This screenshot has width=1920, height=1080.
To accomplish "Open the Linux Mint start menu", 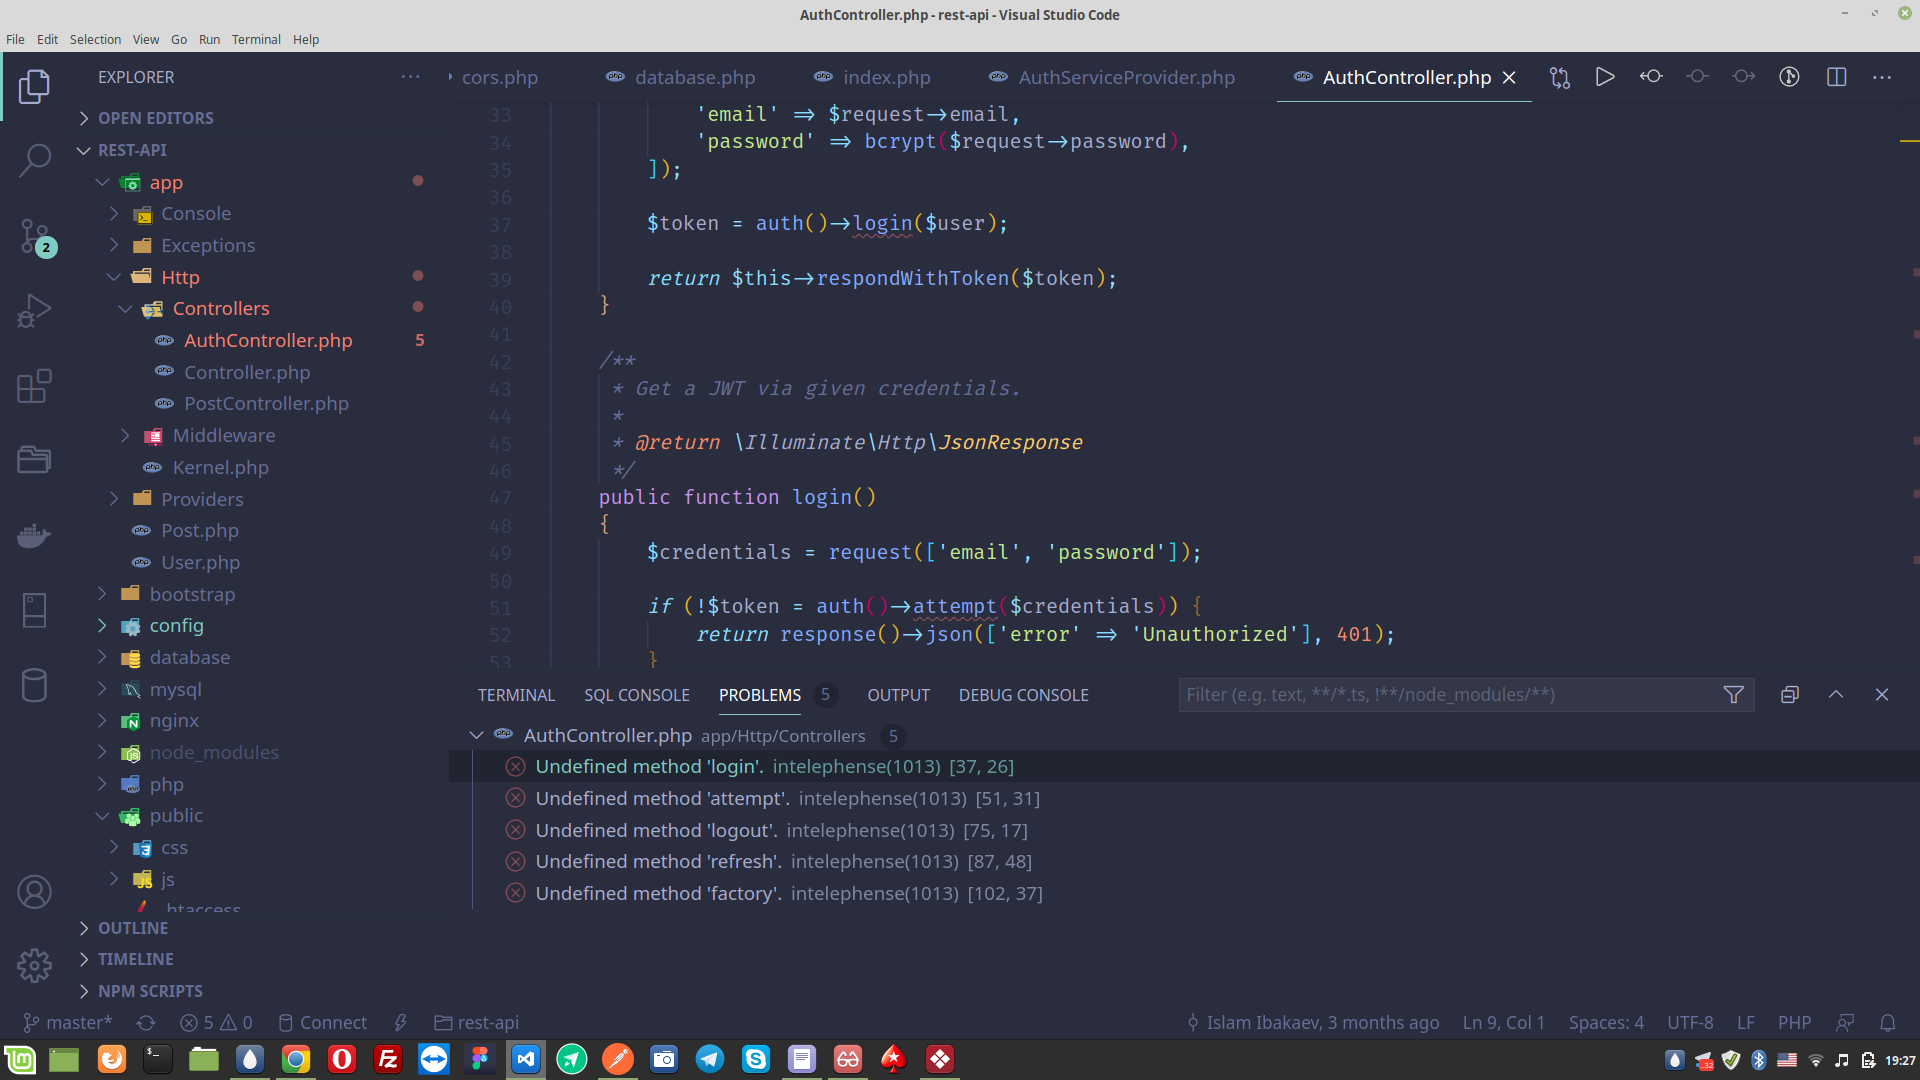I will pos(20,1059).
